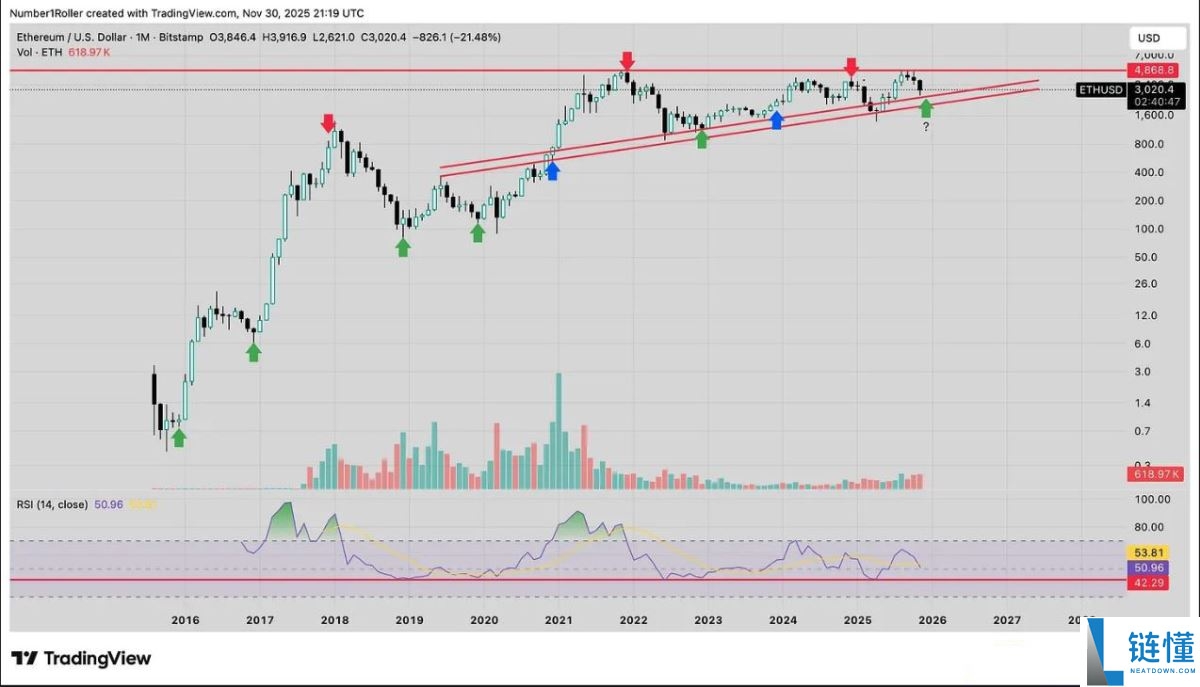Click the tallest volume bar in 2021
1200x687 pixels.
click(x=558, y=431)
